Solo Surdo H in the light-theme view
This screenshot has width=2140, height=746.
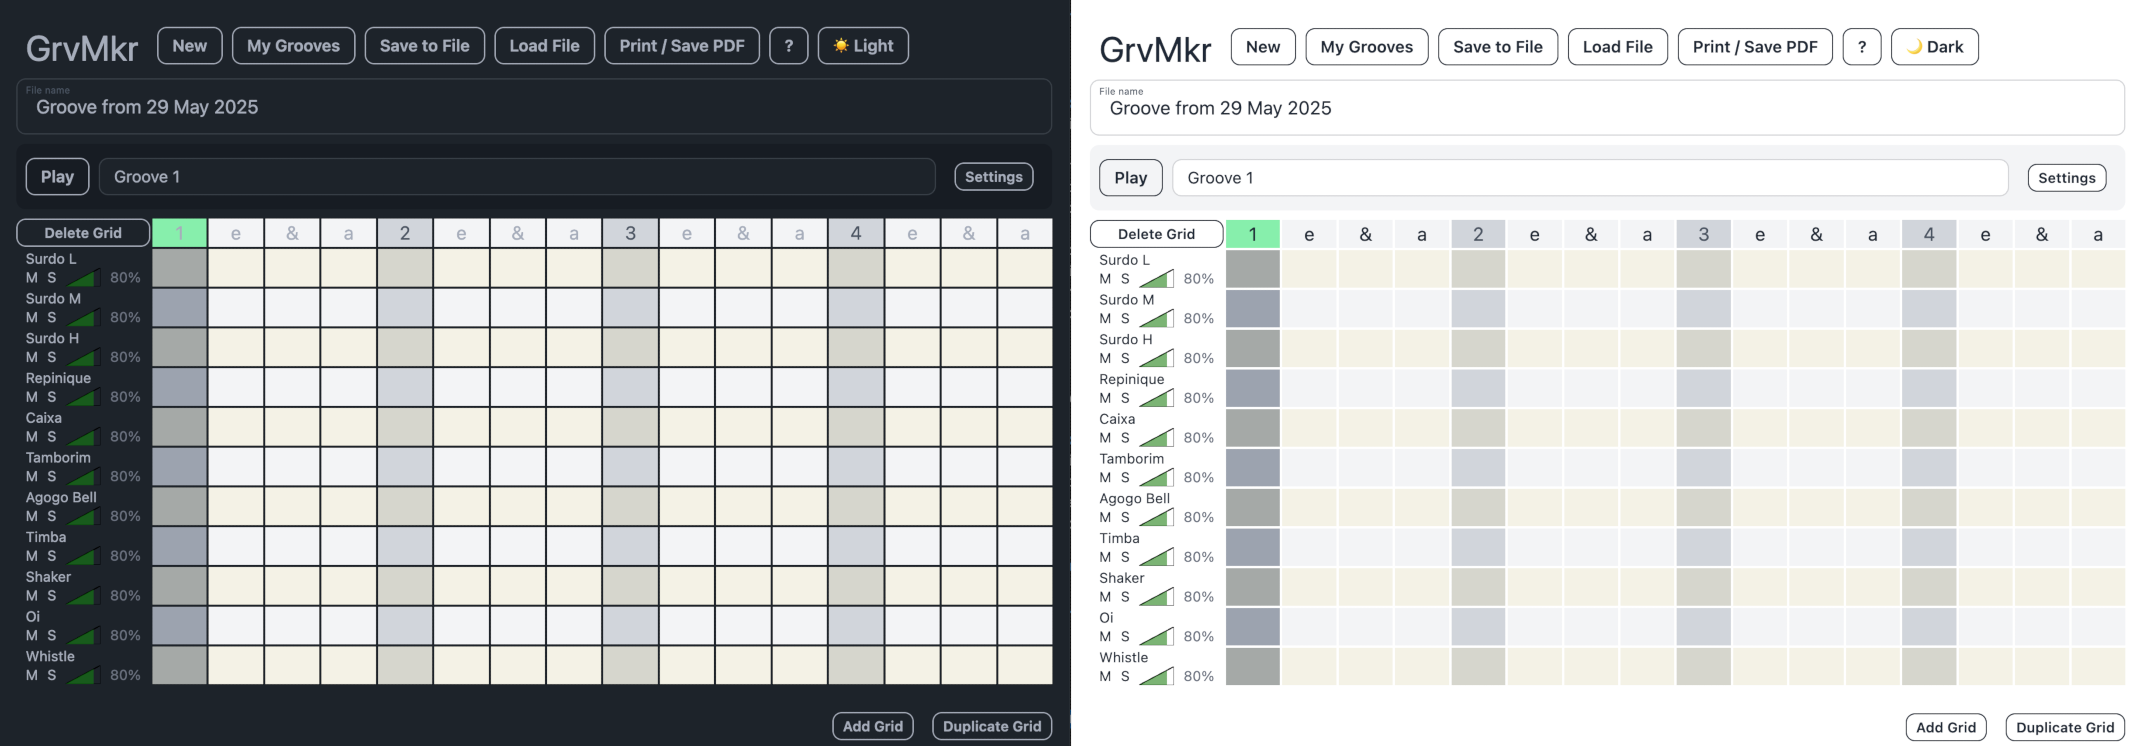1125,358
